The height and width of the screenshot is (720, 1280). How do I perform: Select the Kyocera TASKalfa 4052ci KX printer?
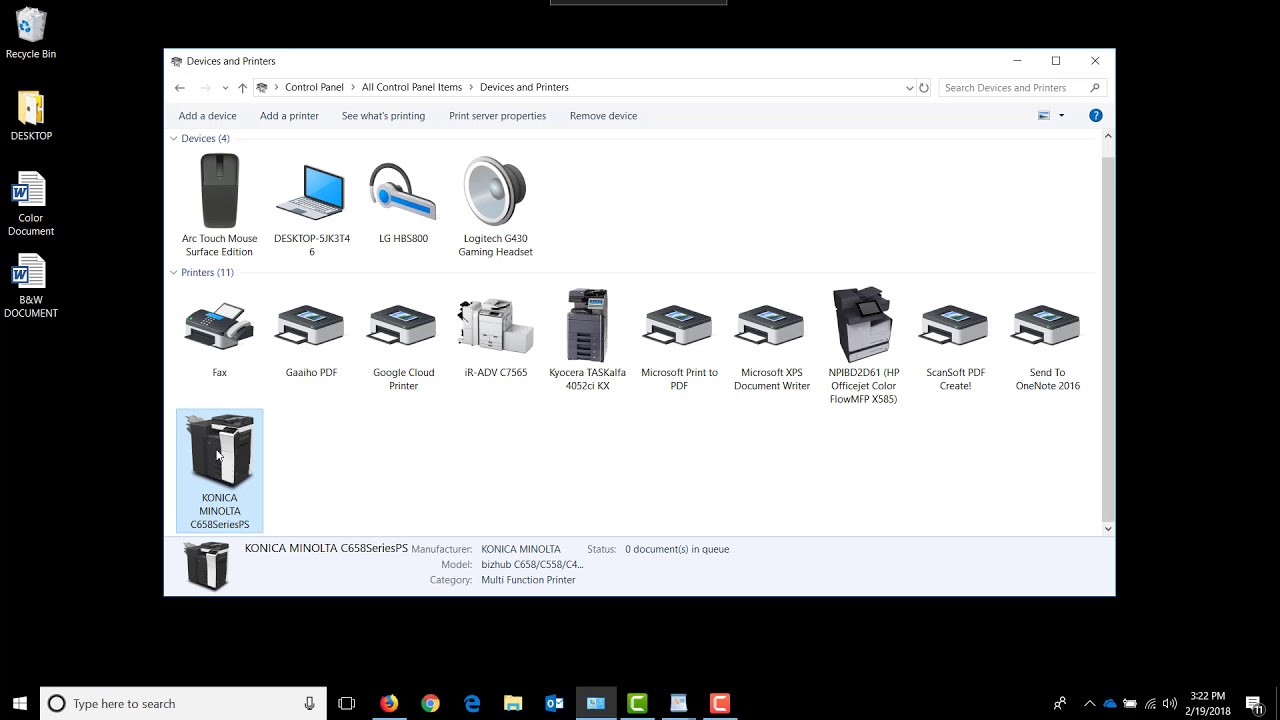tap(587, 340)
